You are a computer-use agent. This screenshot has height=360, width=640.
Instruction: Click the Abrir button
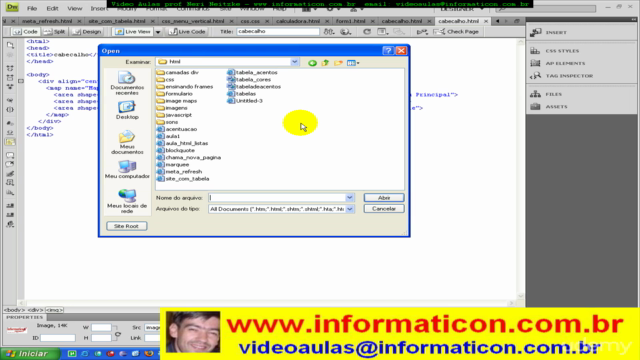click(x=384, y=198)
